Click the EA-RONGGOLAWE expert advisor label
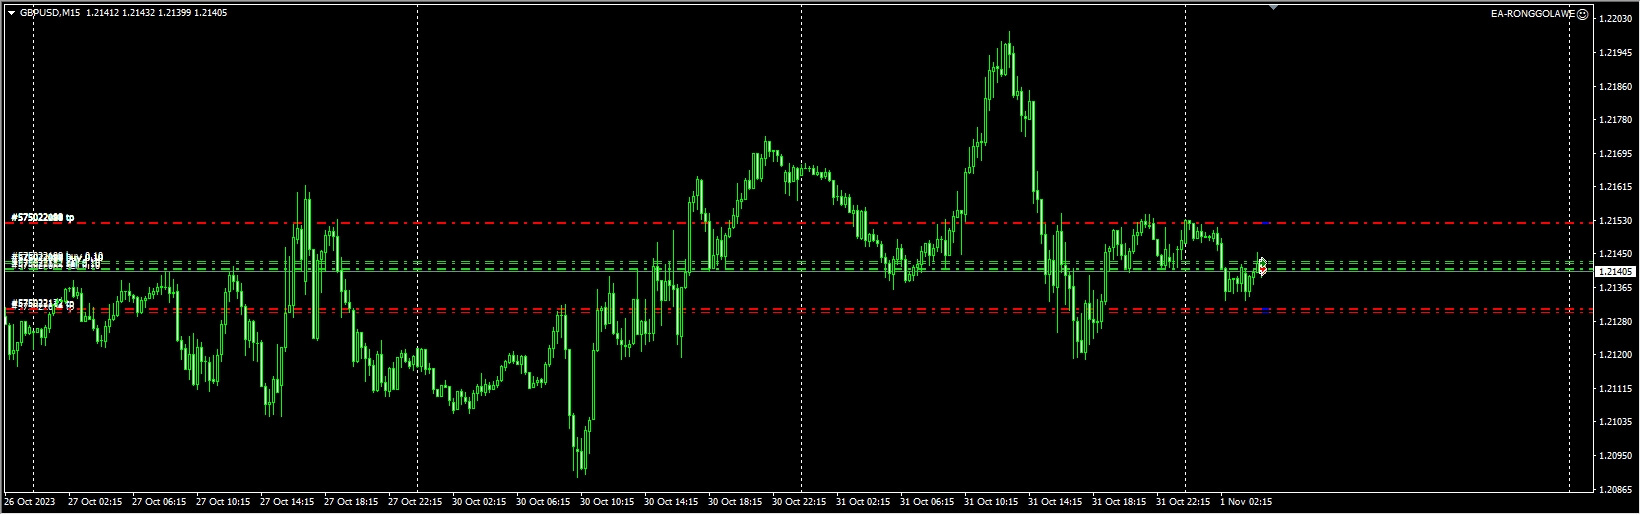 click(x=1533, y=14)
